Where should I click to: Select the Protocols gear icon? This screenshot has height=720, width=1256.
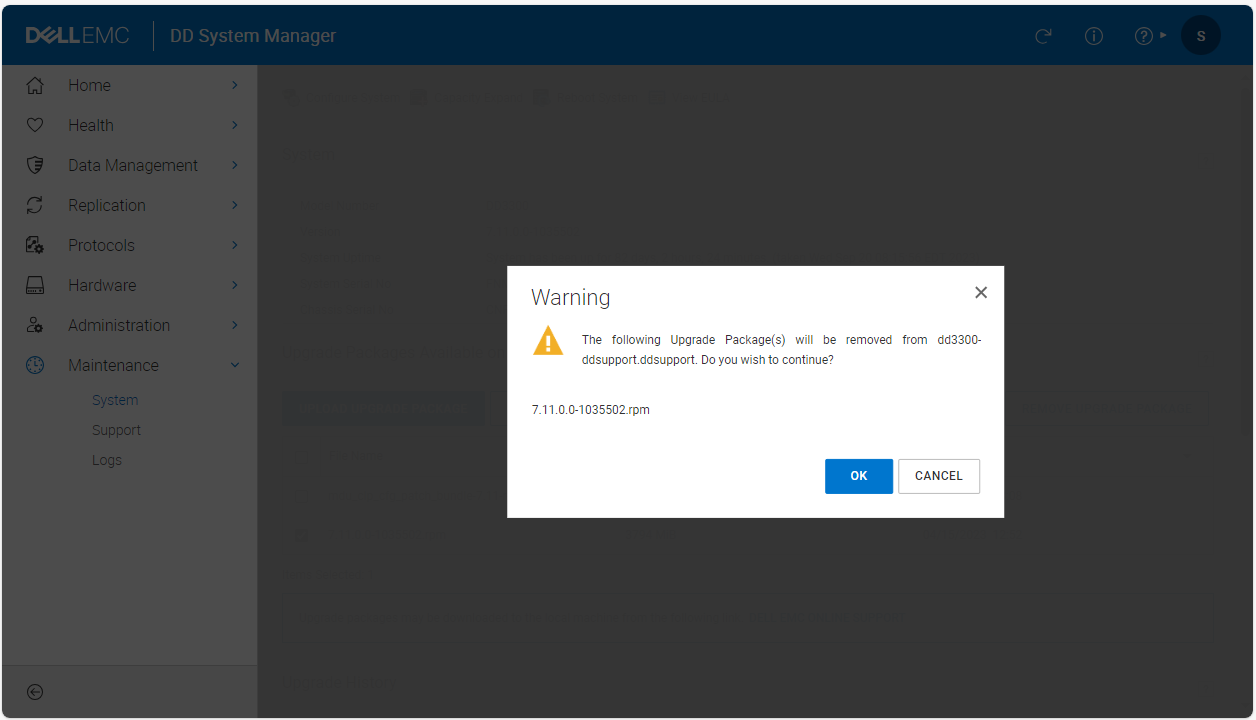[36, 245]
